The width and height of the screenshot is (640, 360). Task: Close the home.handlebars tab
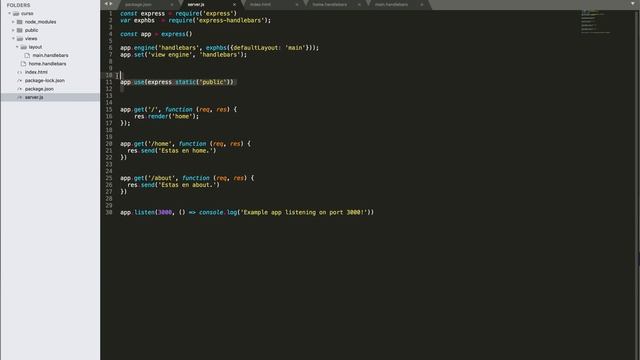coord(359,4)
